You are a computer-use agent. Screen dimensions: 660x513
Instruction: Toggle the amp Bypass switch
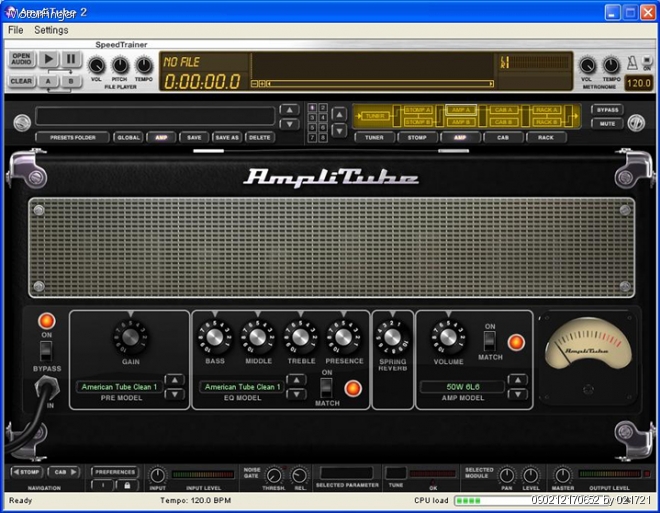tap(45, 351)
